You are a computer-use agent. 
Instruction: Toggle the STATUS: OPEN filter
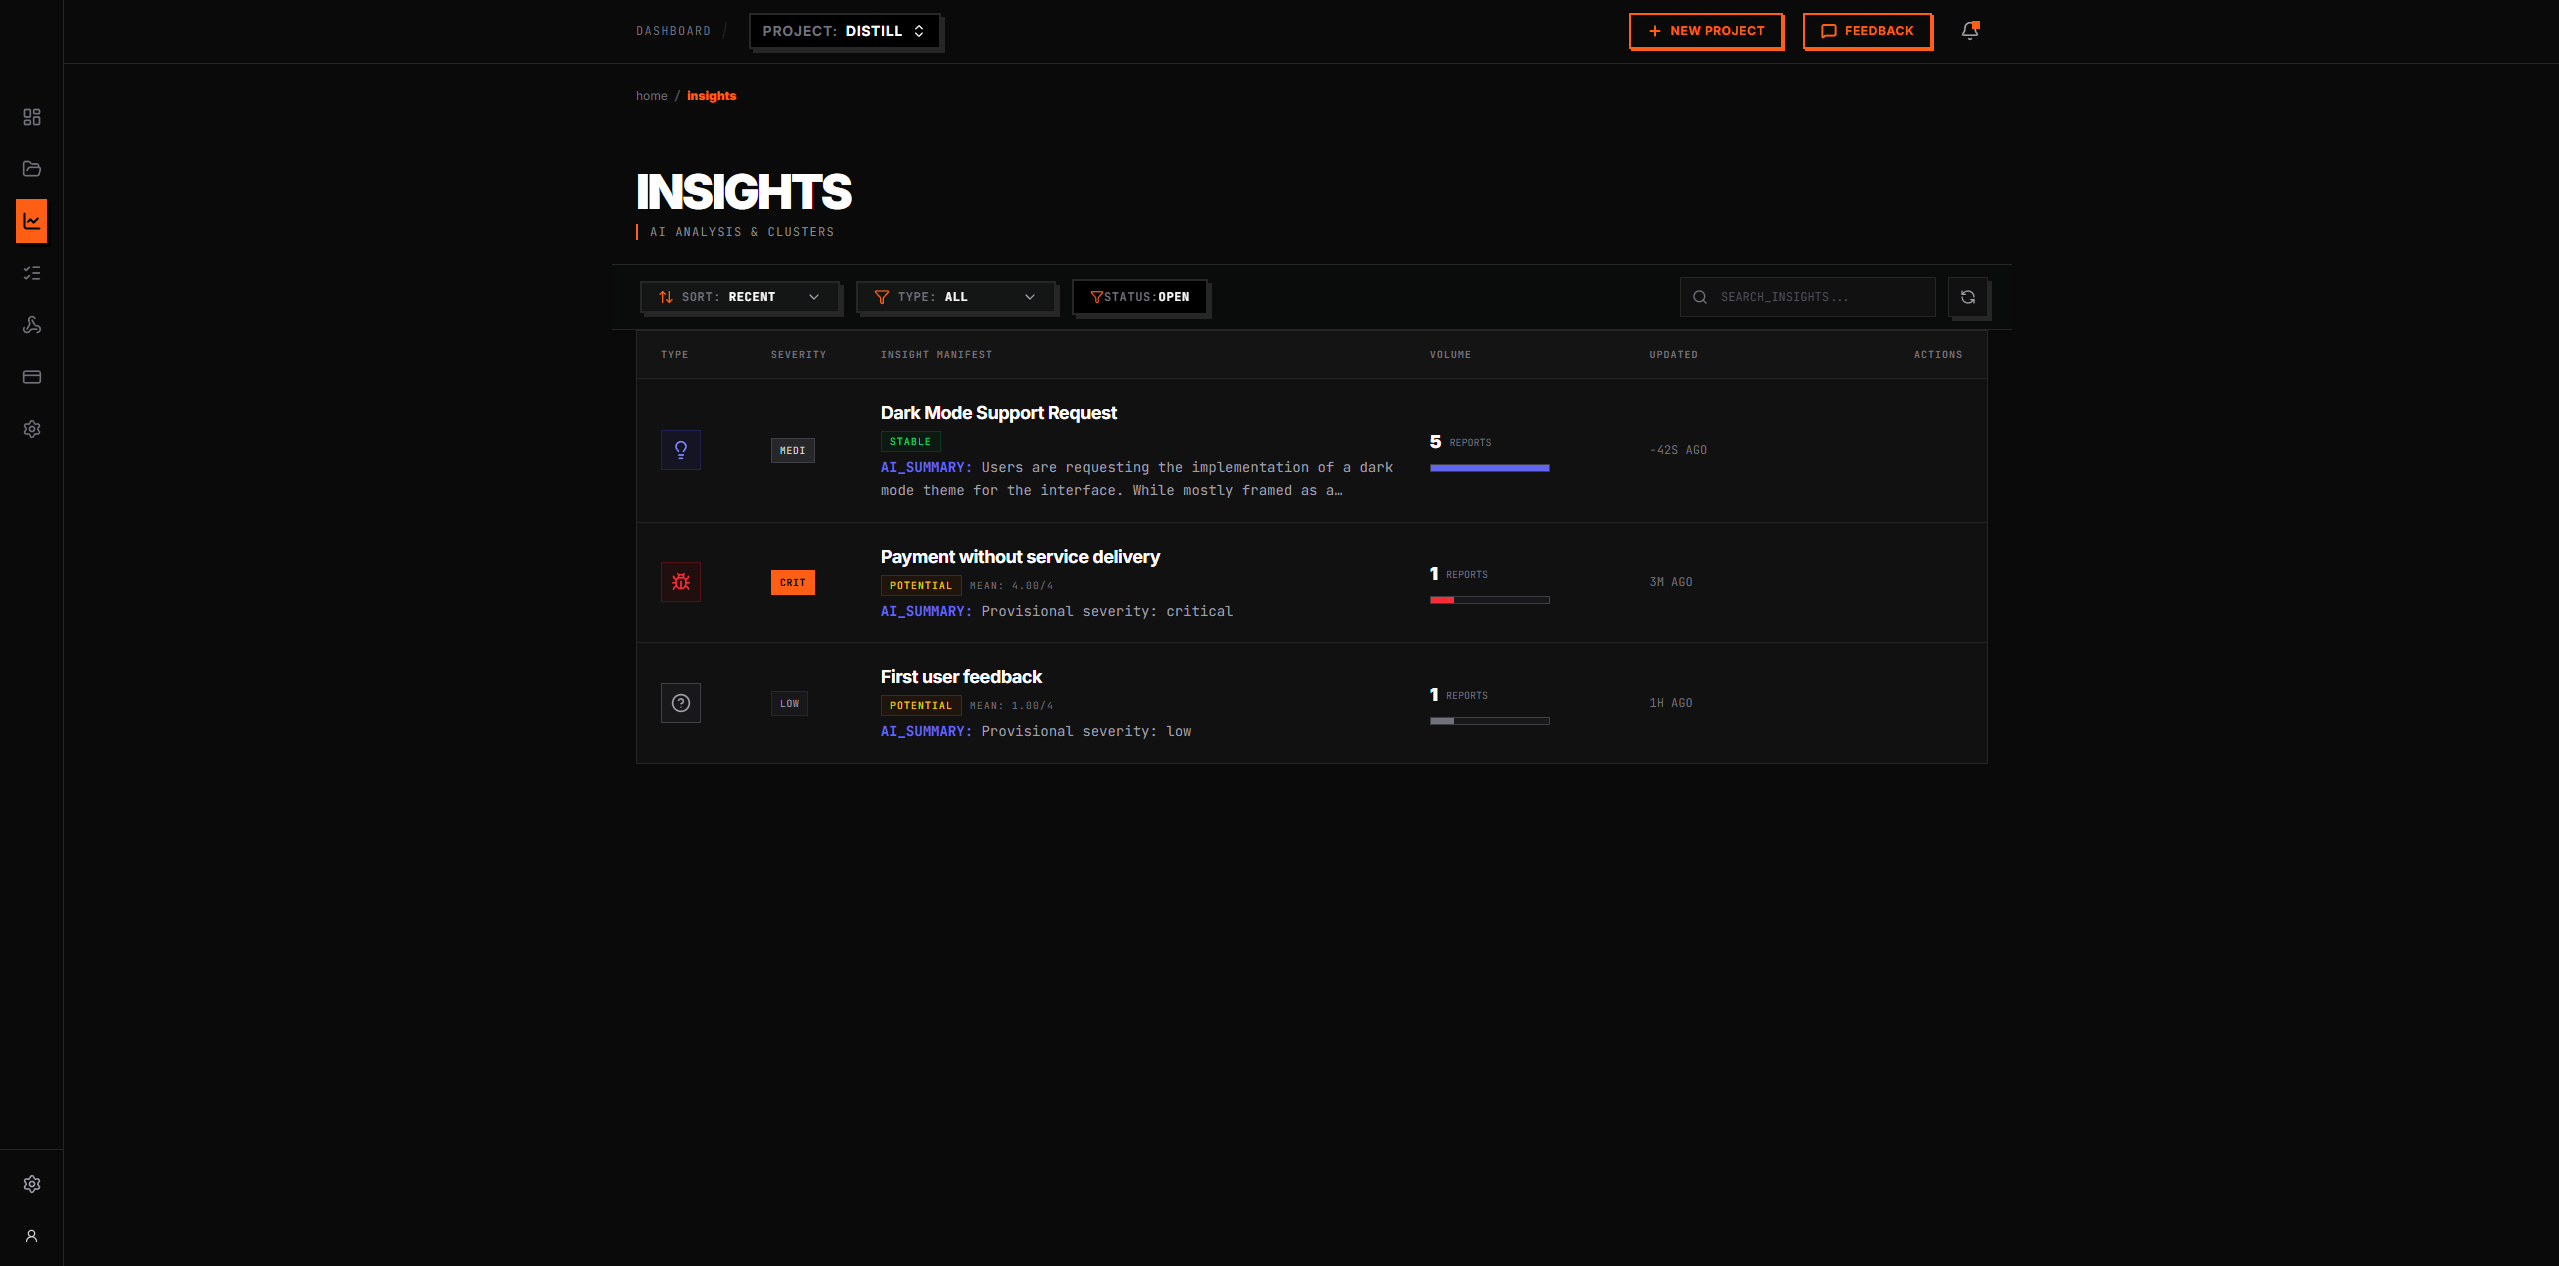point(1139,297)
